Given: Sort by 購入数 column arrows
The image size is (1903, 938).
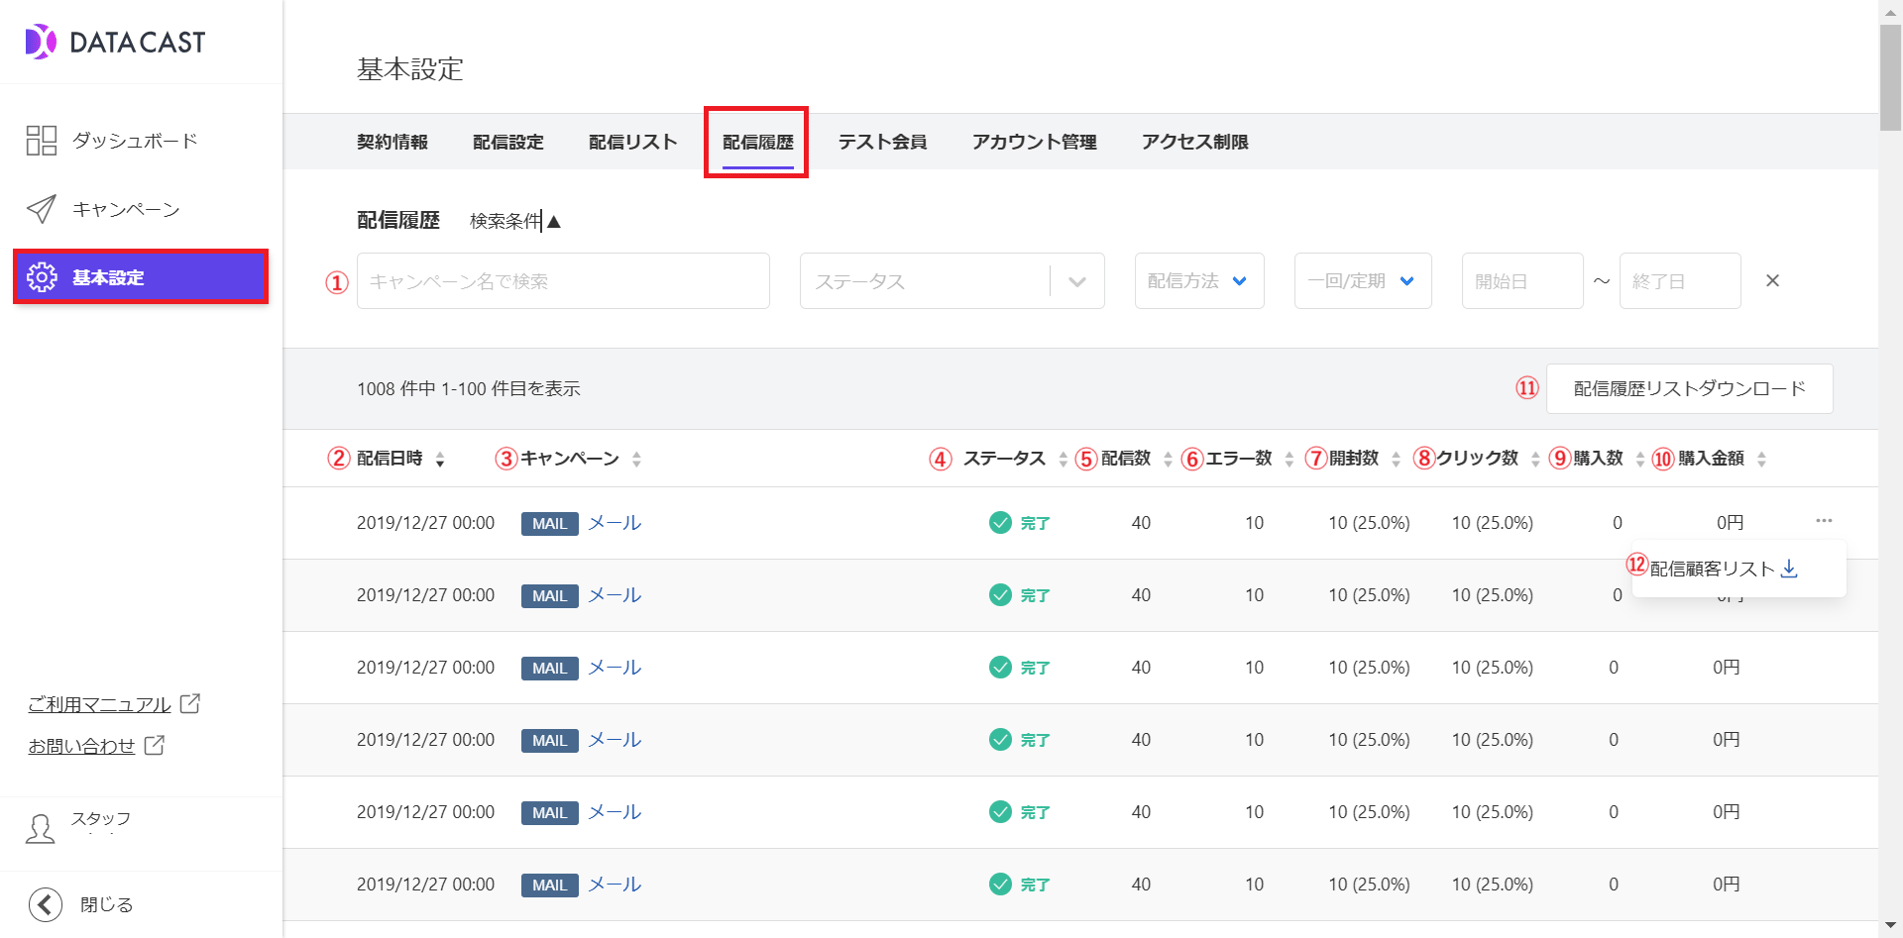Looking at the screenshot, I should pyautogui.click(x=1639, y=459).
